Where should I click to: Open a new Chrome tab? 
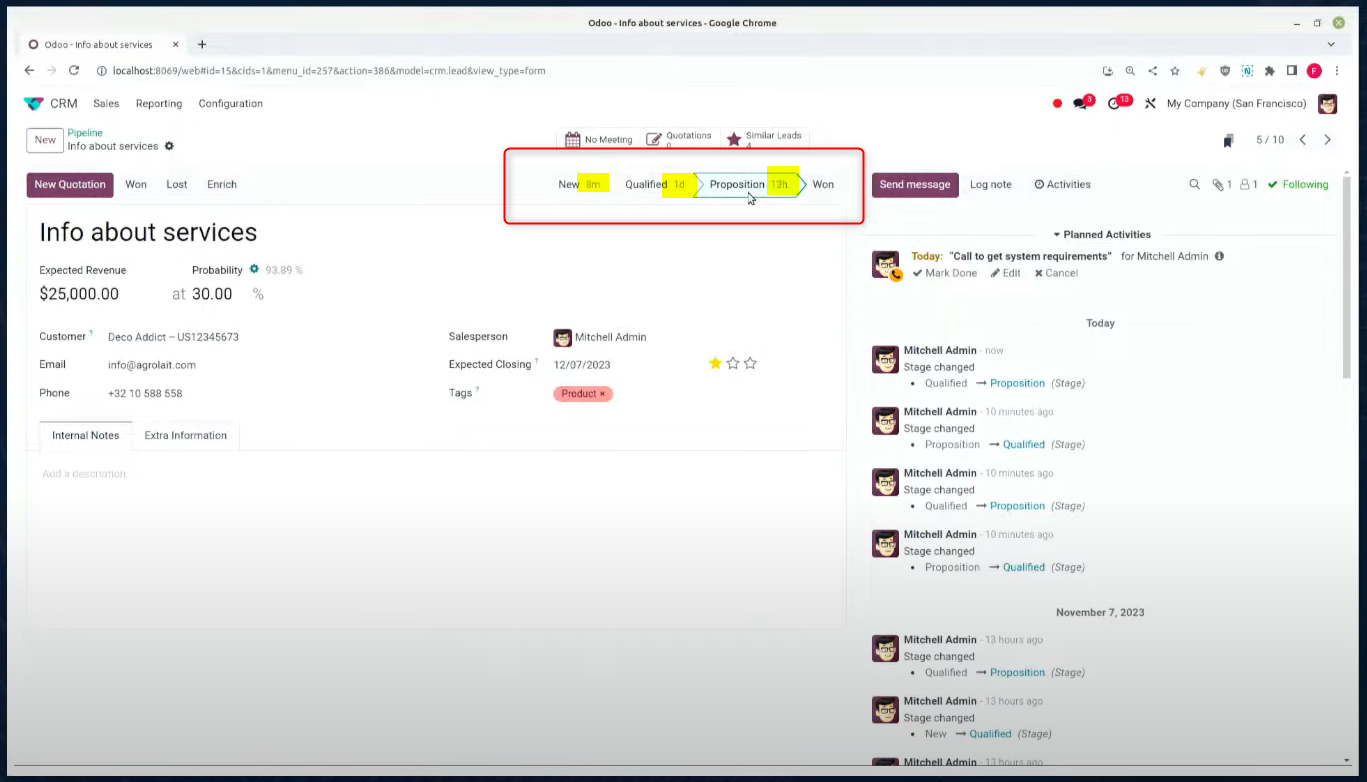202,44
